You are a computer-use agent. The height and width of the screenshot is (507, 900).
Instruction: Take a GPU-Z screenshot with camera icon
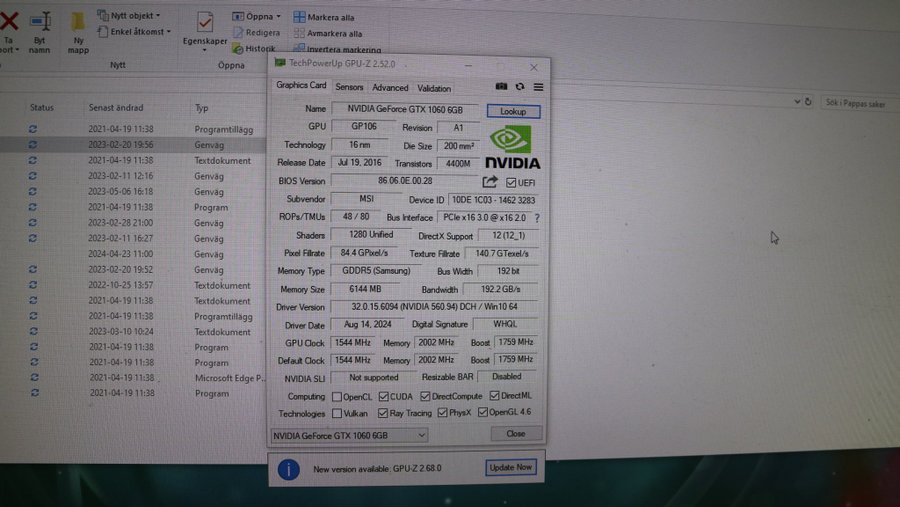pyautogui.click(x=501, y=86)
